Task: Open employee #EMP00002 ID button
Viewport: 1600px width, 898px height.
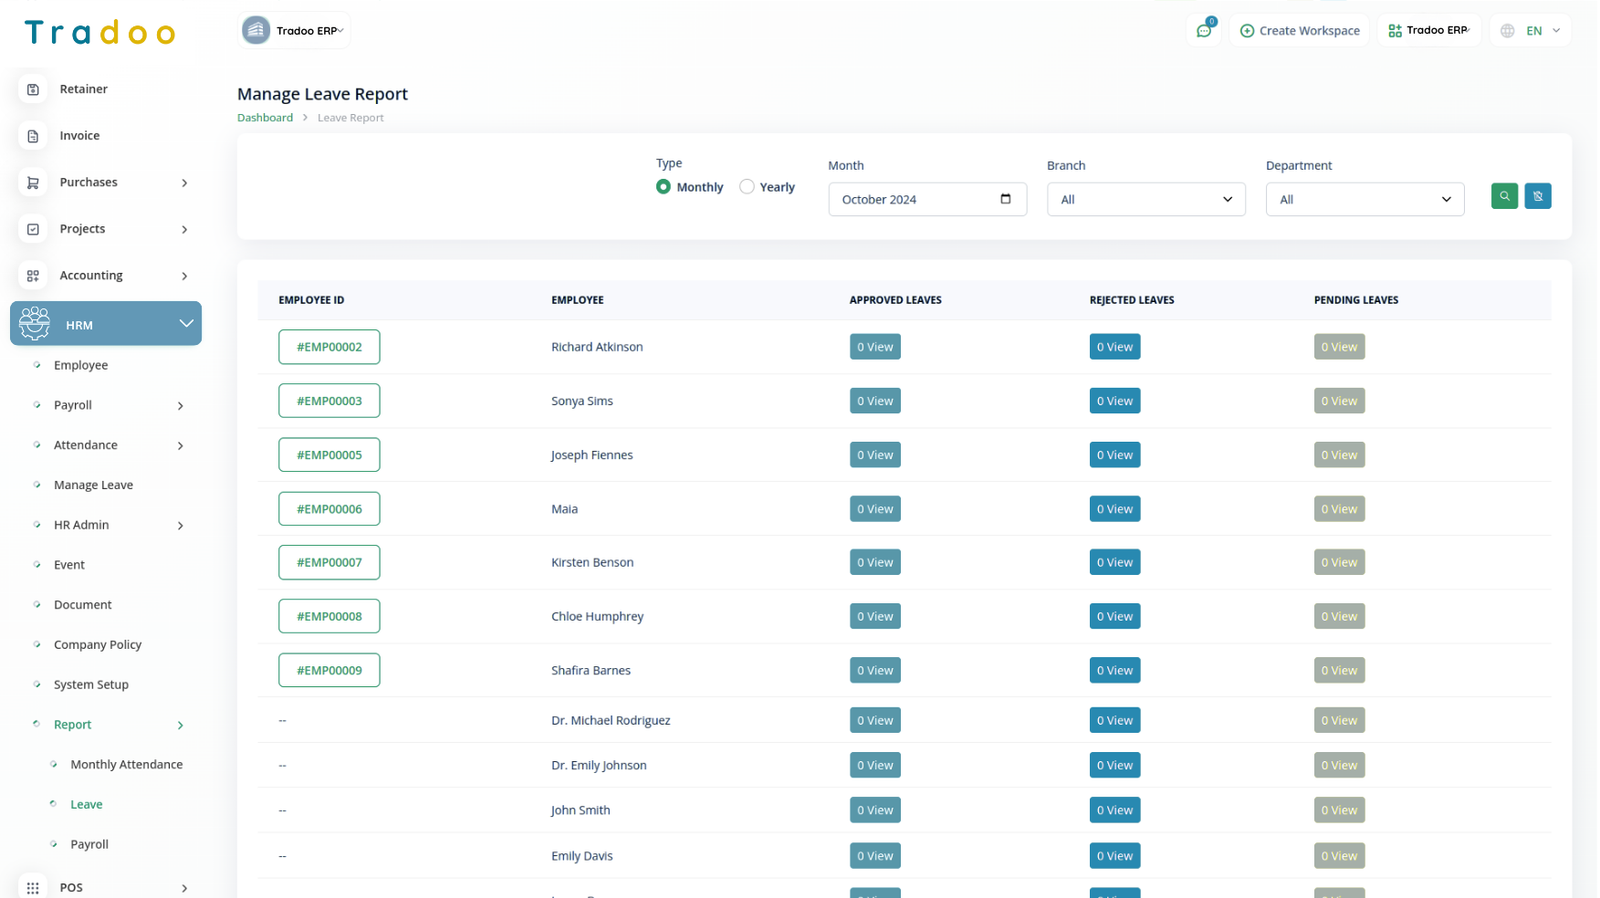Action: [329, 347]
